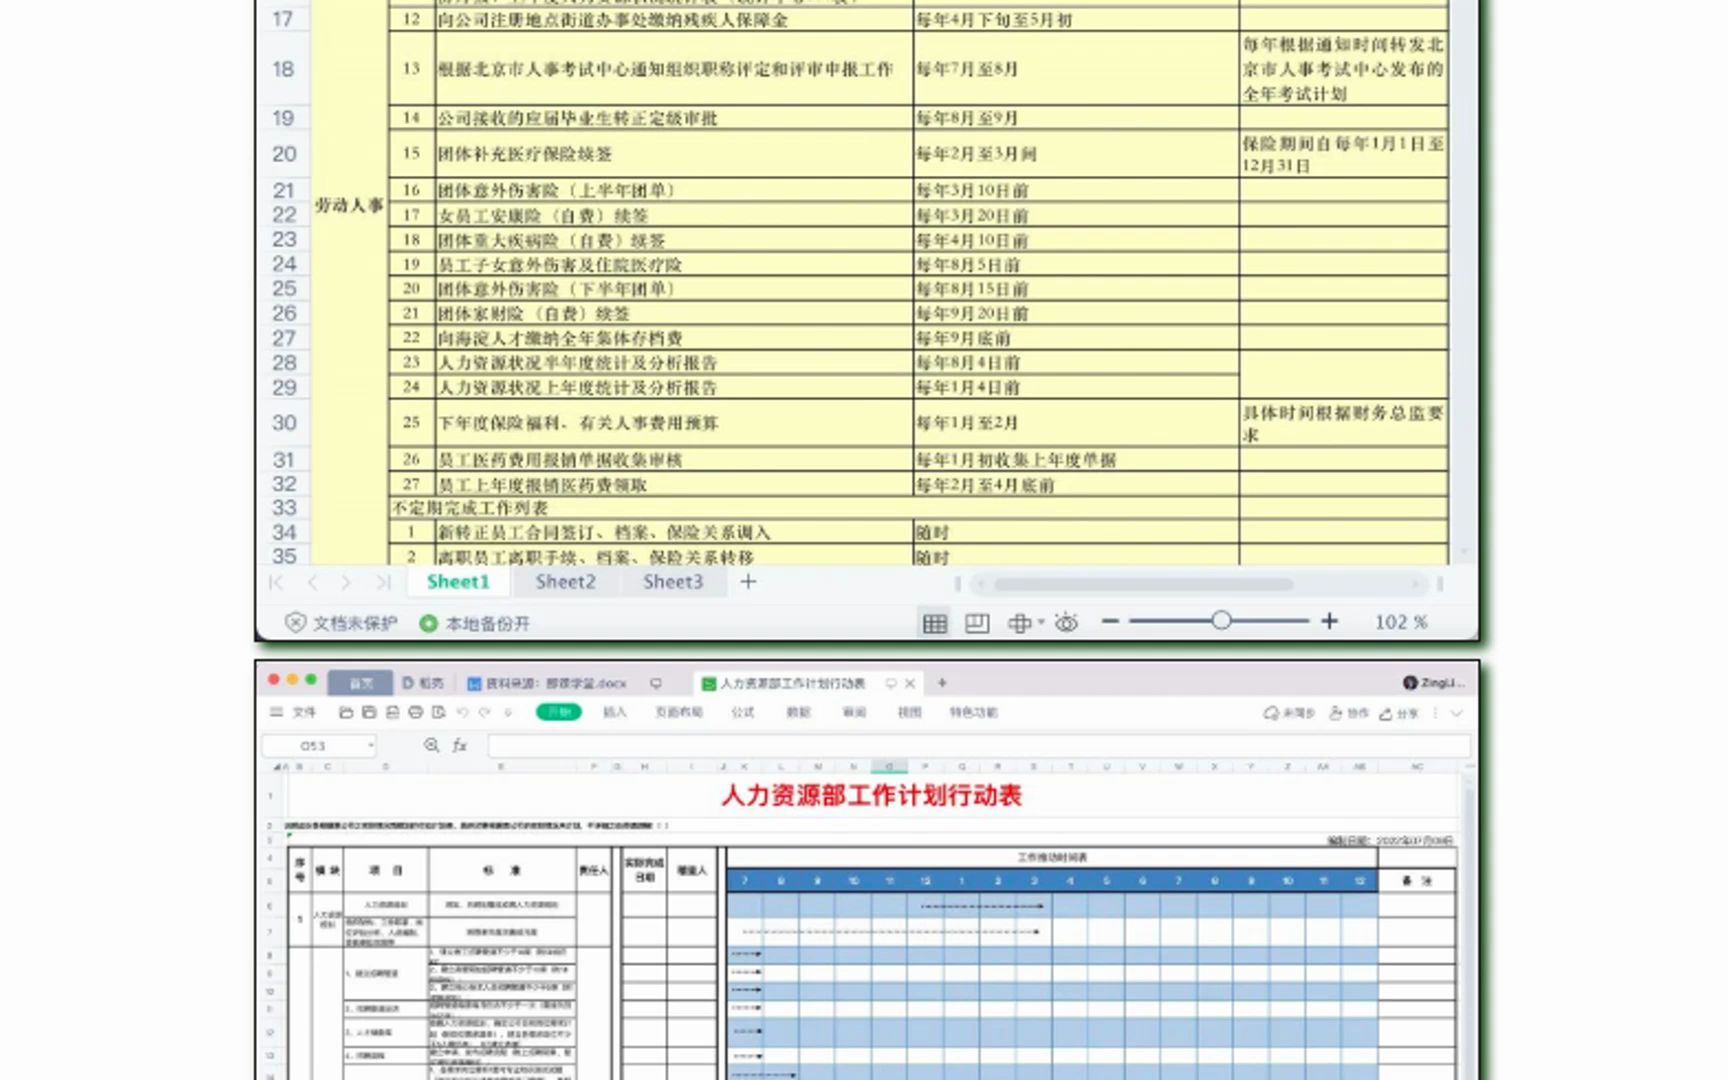Click the print preview icon in lower toolbar
The height and width of the screenshot is (1080, 1728).
[438, 713]
